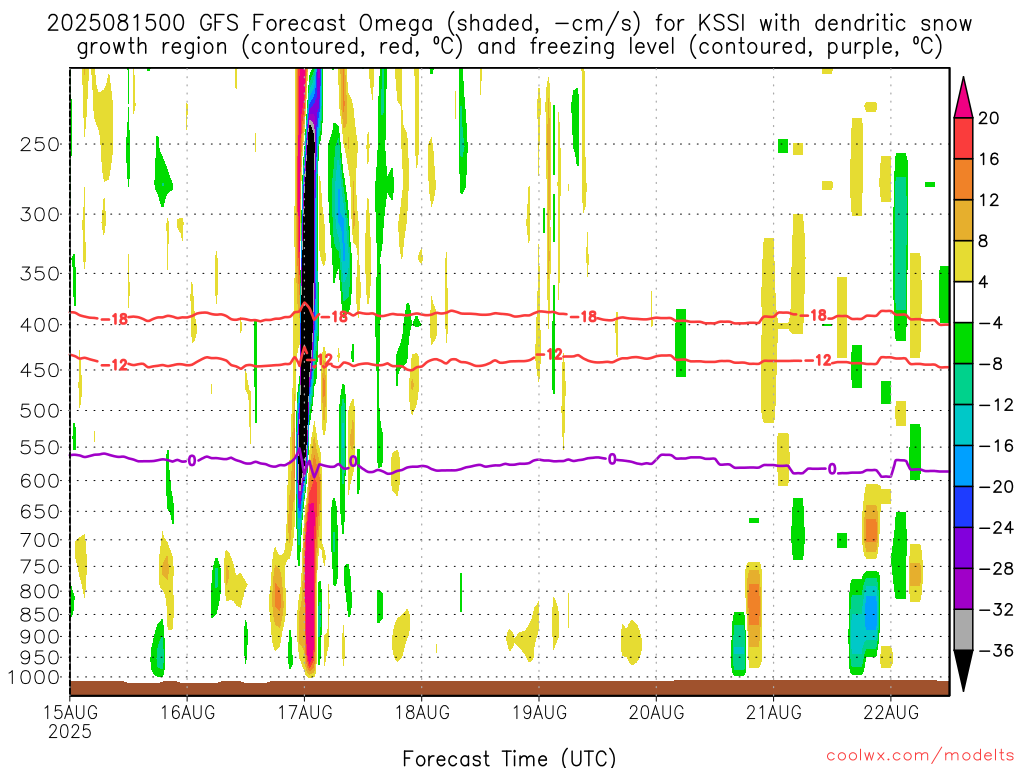This screenshot has height=768, width=1024.
Task: Pick the -16 colorbar label
Action: [x=996, y=446]
